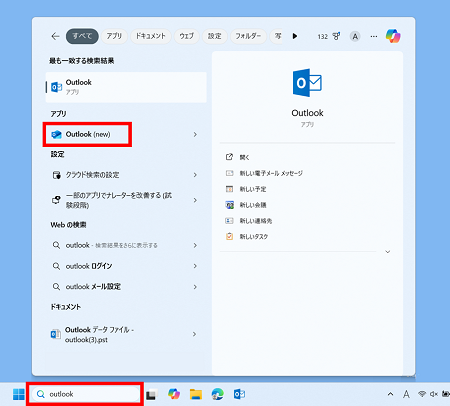Open the rewards points trophy icon
The image size is (450, 406).
(336, 36)
